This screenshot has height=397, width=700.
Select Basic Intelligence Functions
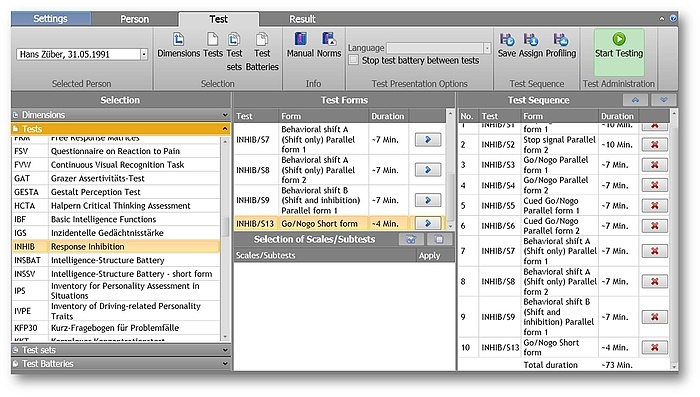click(x=116, y=219)
